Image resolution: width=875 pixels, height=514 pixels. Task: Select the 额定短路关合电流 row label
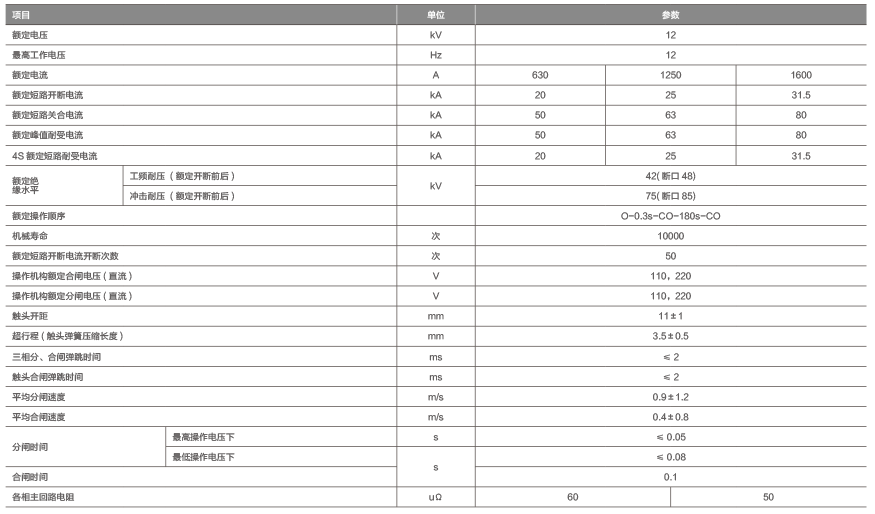click(x=47, y=116)
